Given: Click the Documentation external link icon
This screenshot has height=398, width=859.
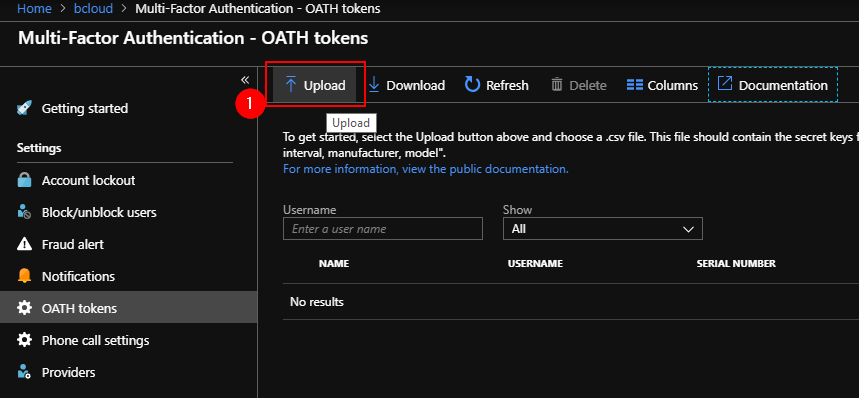Looking at the screenshot, I should 725,83.
